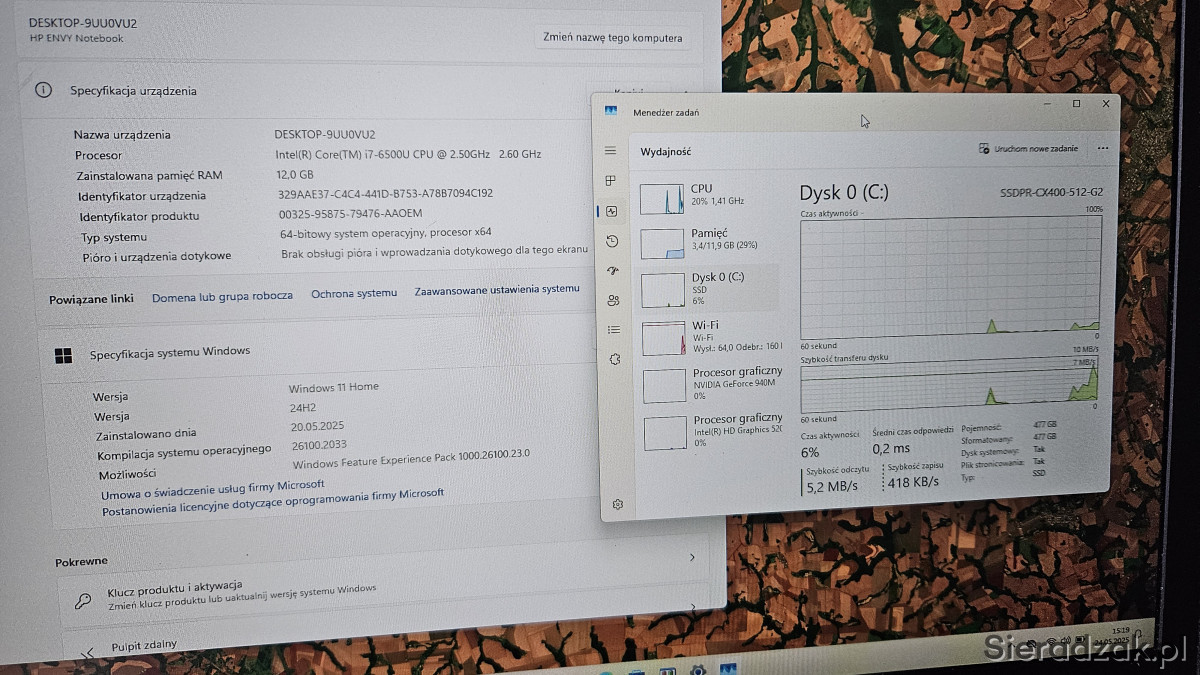Open the Details page in Task Manager
Viewport: 1200px width, 675px height.
(614, 329)
